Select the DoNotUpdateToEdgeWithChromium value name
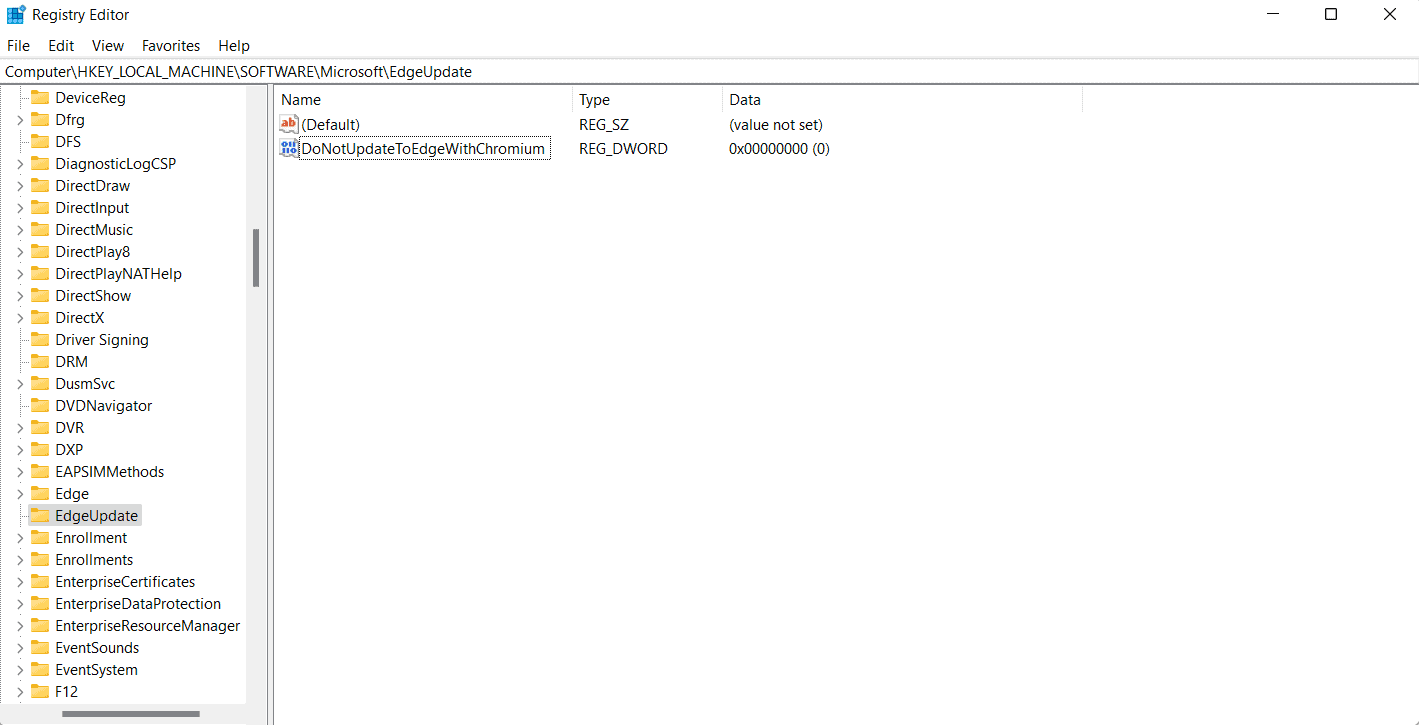Image resolution: width=1419 pixels, height=725 pixels. (424, 149)
